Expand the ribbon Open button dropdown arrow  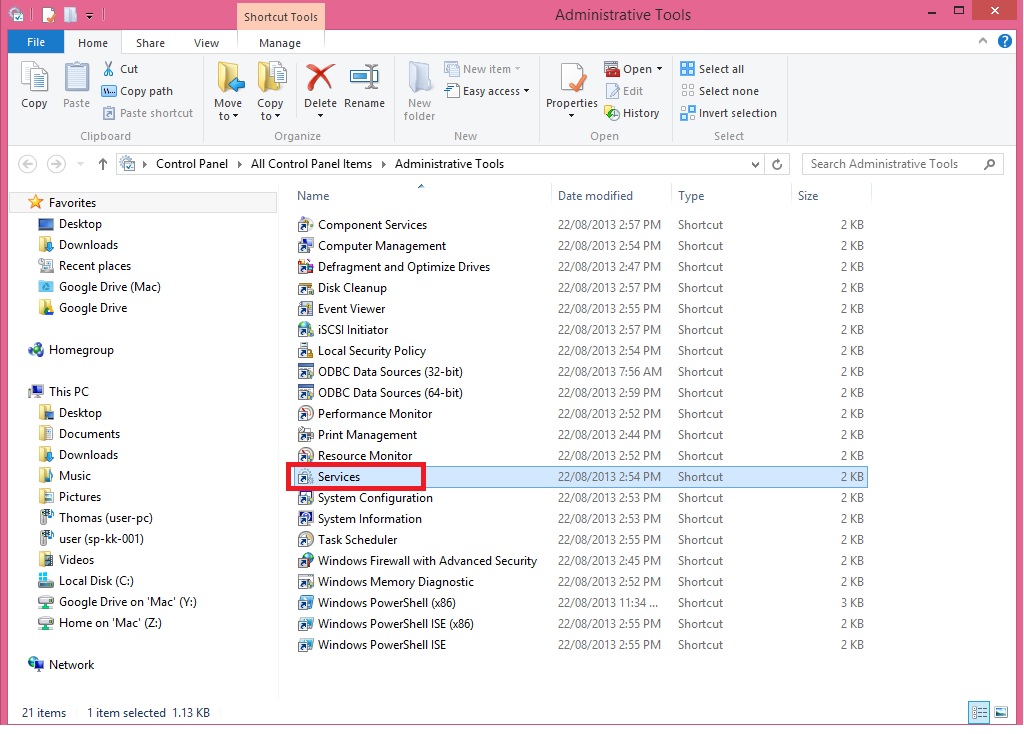(660, 70)
